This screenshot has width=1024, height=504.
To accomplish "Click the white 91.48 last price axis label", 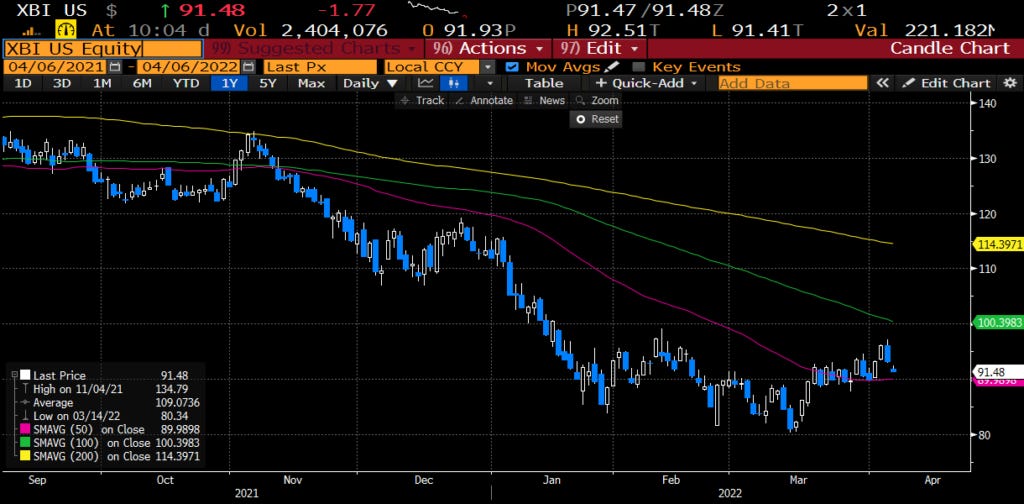I will 997,371.
